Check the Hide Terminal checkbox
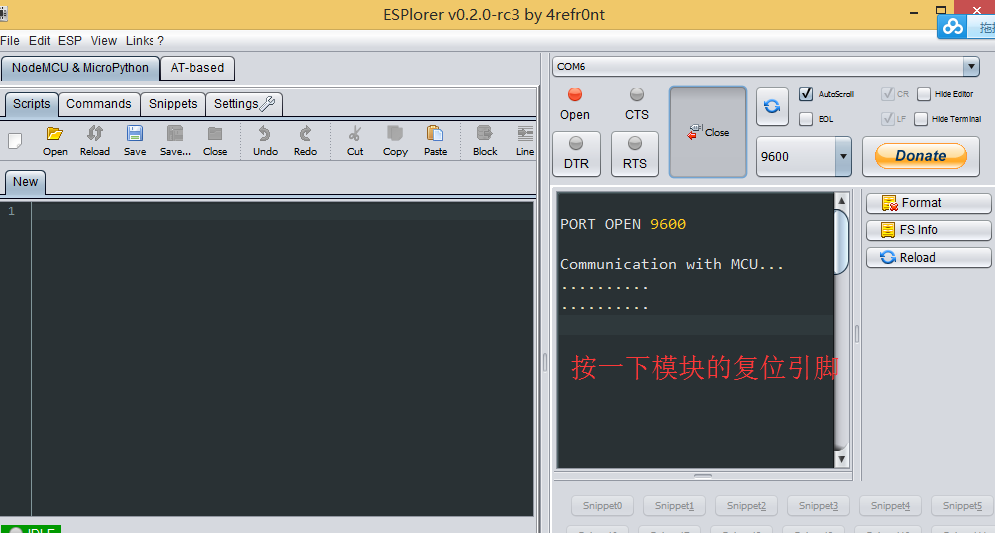Viewport: 995px width, 533px height. (921, 119)
